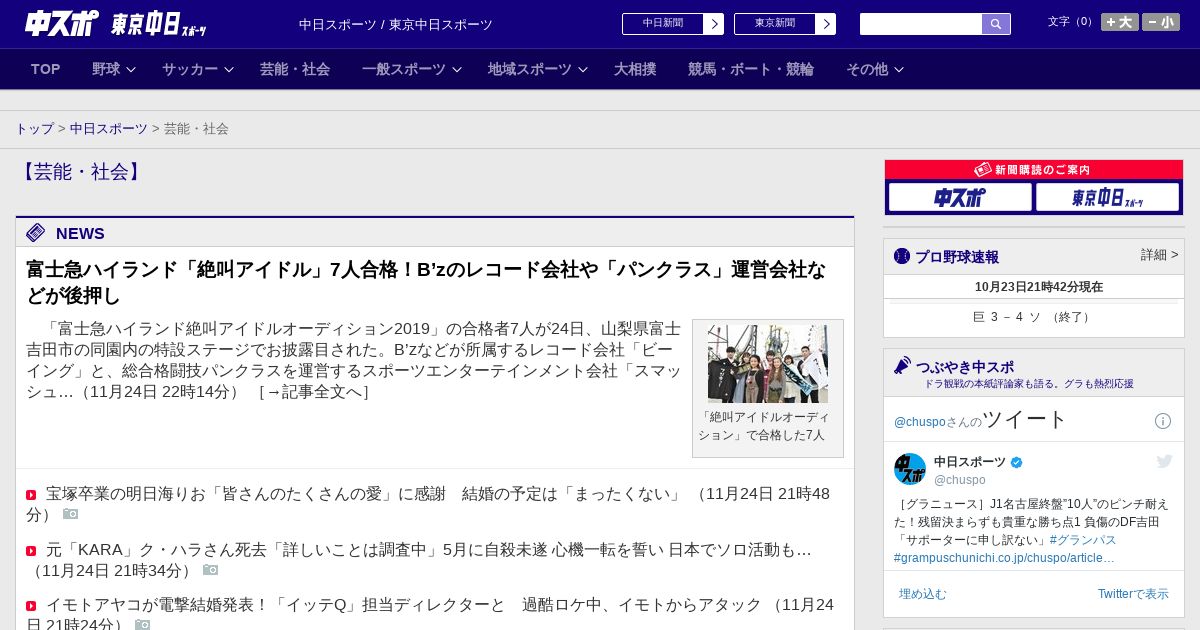Open the サッカー menu item

pos(190,69)
